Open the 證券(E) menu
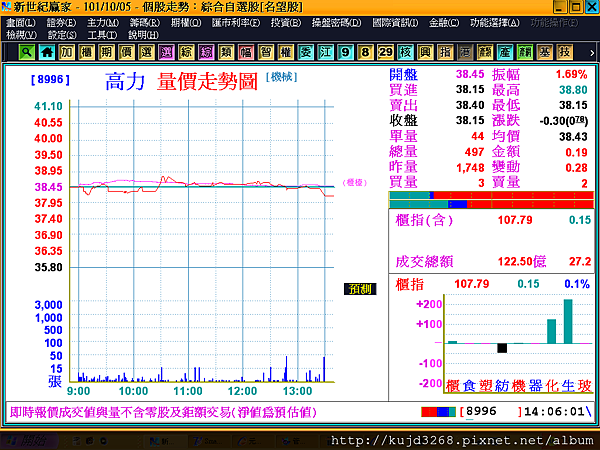600x450 pixels. (61, 23)
